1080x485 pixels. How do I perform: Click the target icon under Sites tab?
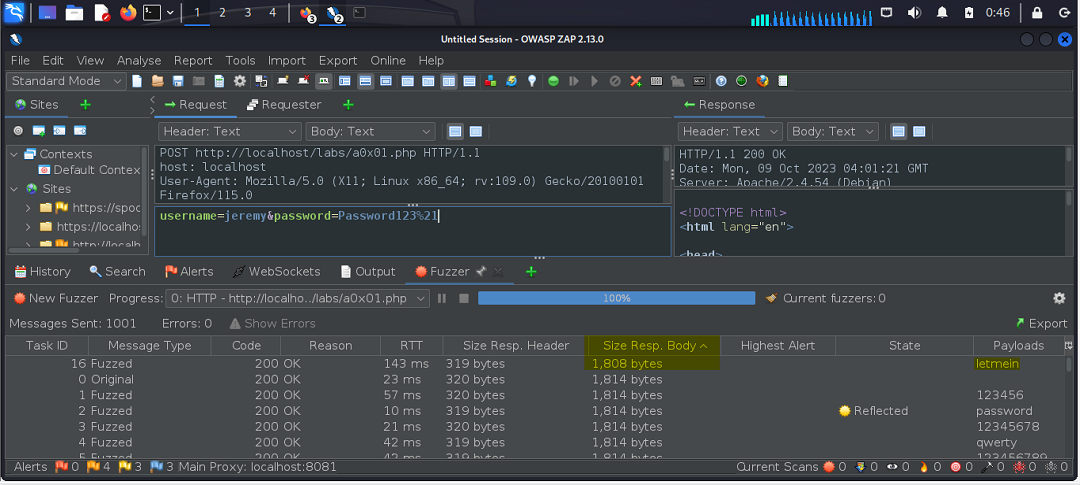click(x=19, y=130)
